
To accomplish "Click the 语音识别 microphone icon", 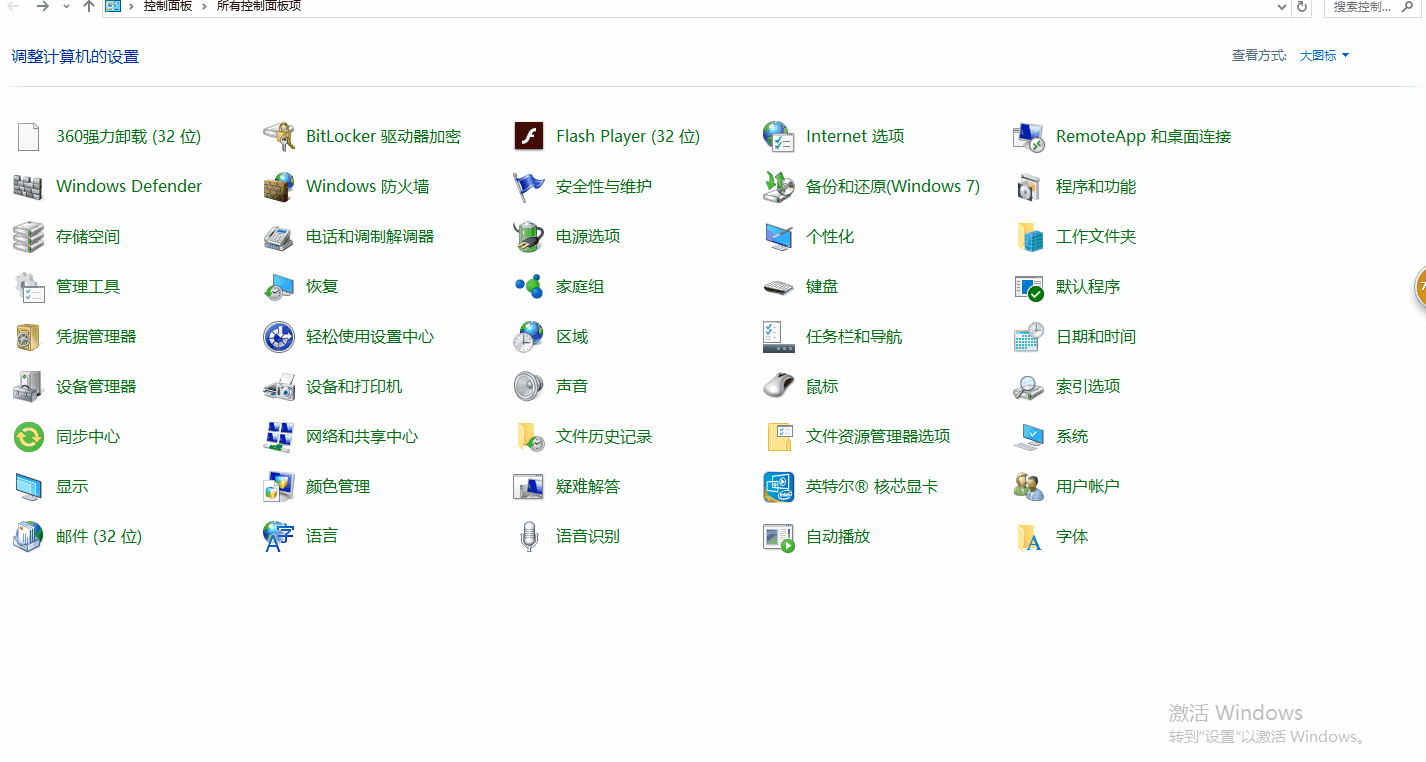I will tap(528, 537).
